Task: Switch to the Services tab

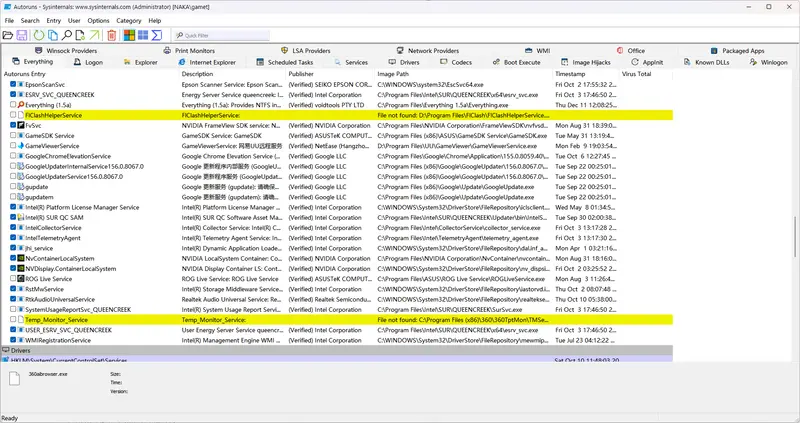Action: (x=351, y=62)
